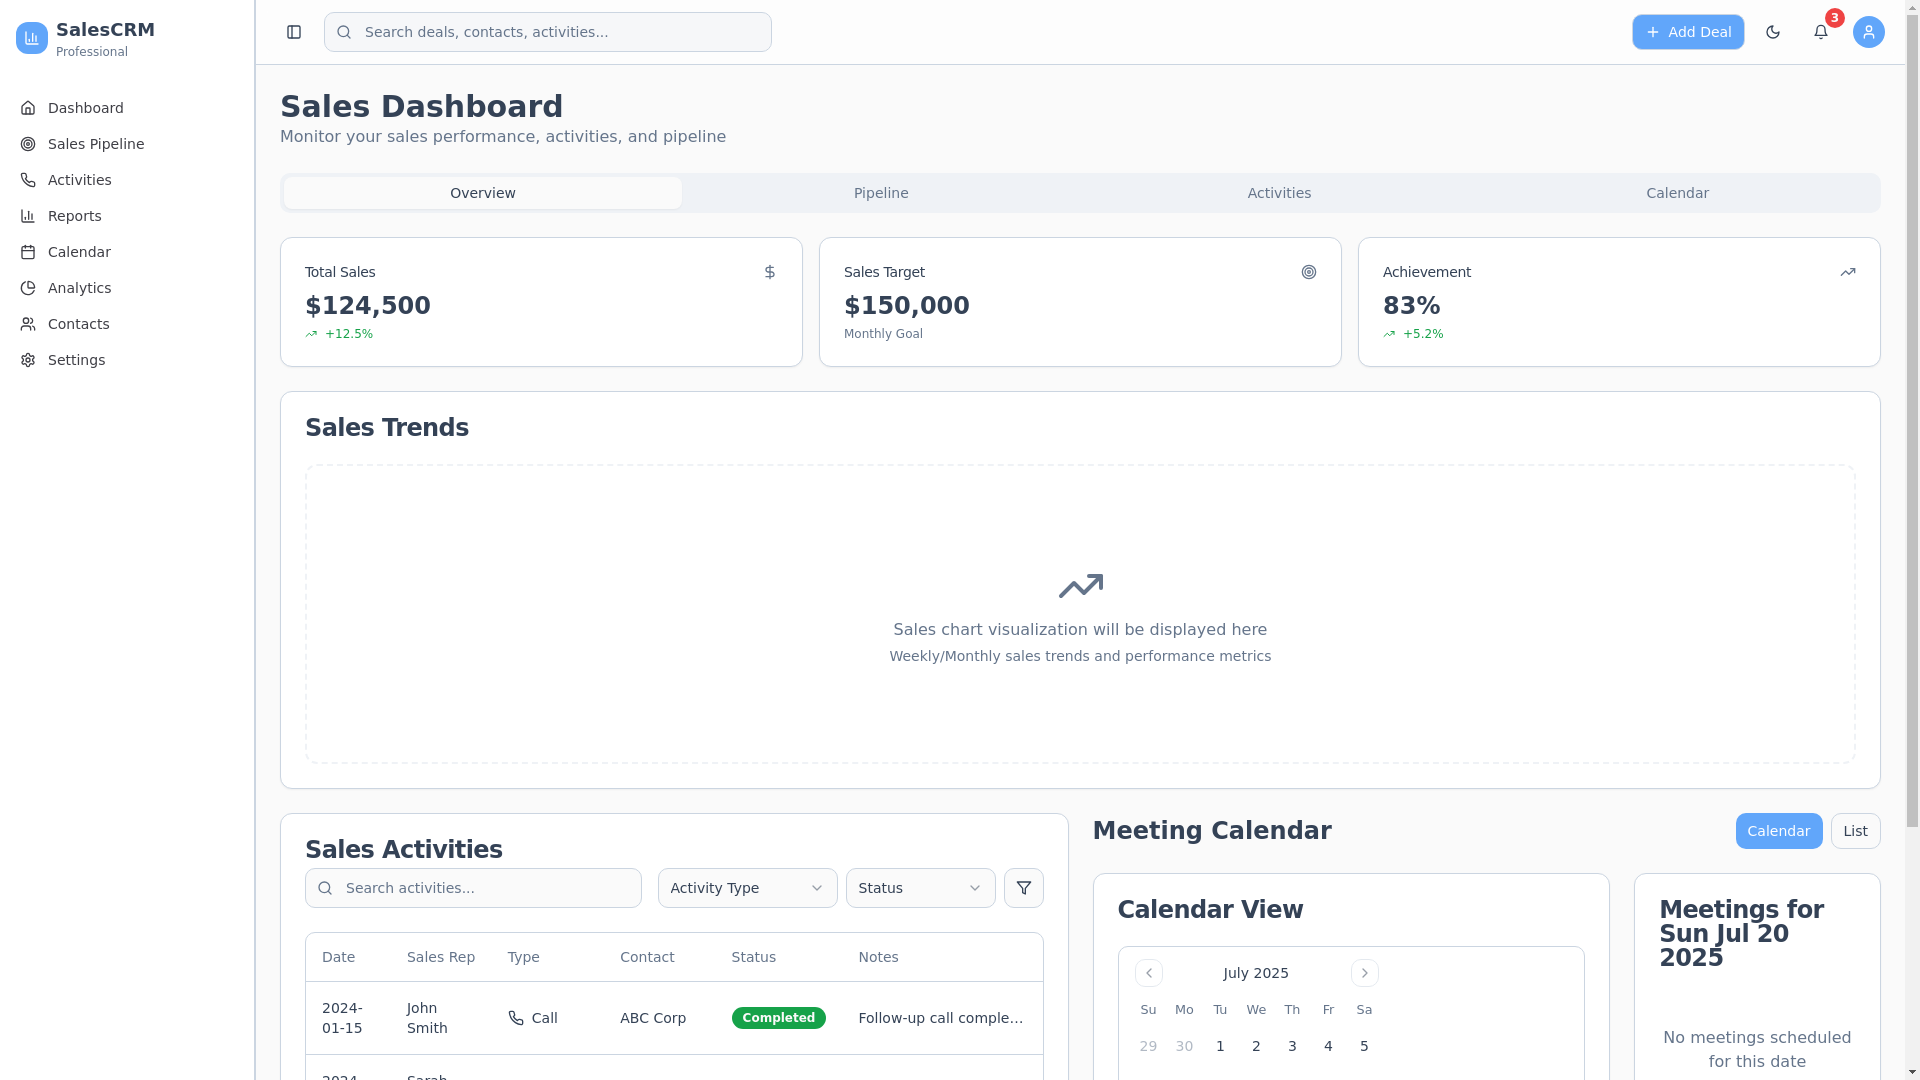Click the SalesCRM logo icon

pos(32,38)
